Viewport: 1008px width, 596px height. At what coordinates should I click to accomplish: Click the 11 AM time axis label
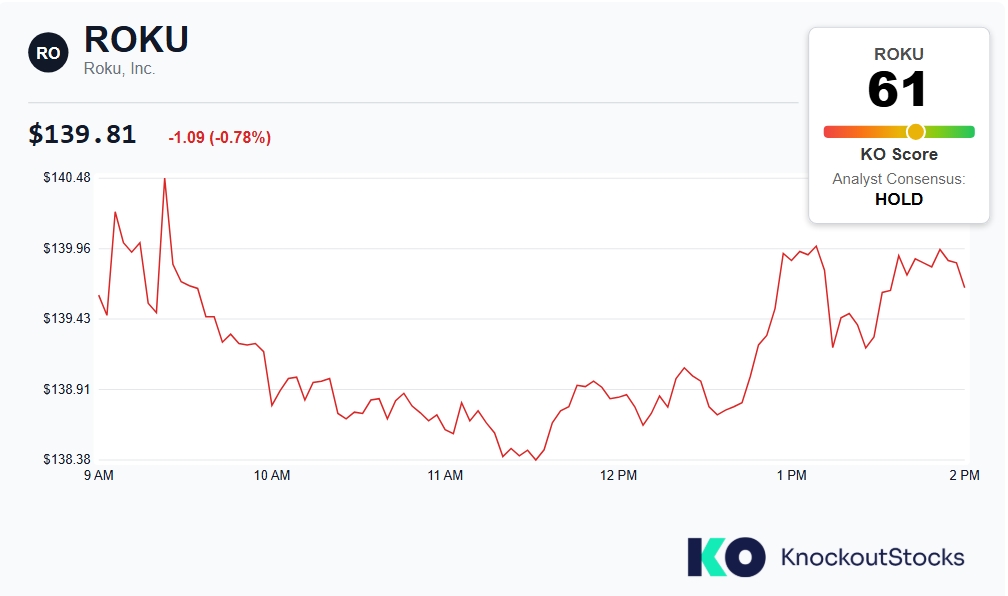point(445,475)
